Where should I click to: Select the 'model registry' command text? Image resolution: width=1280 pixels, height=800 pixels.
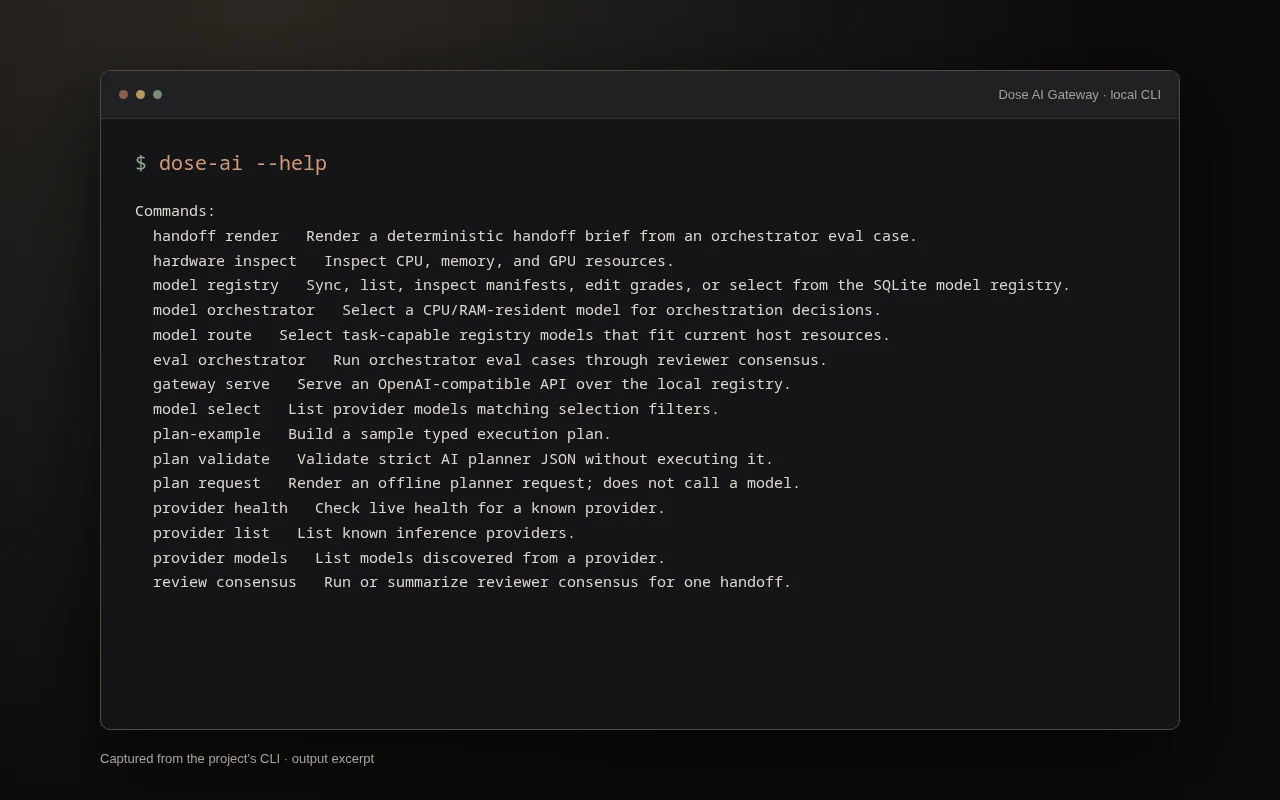tap(216, 285)
